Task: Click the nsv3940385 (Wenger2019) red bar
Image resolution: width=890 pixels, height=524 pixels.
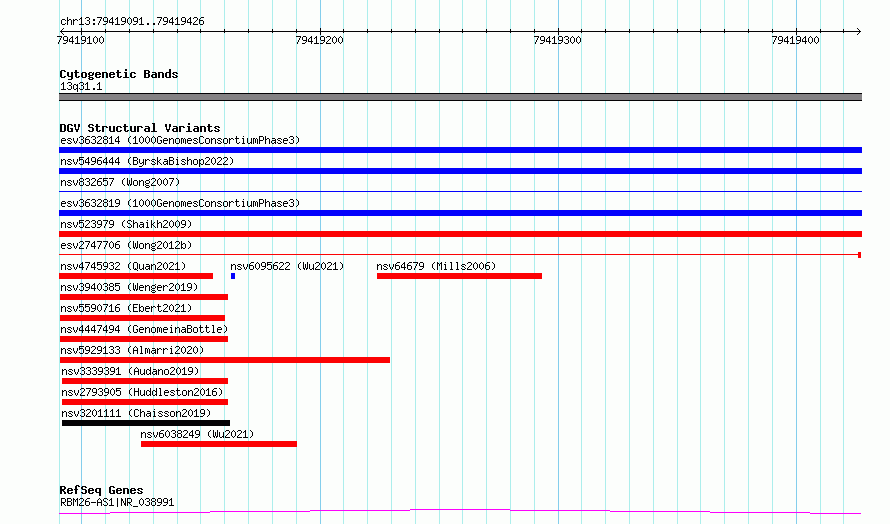Action: click(144, 297)
